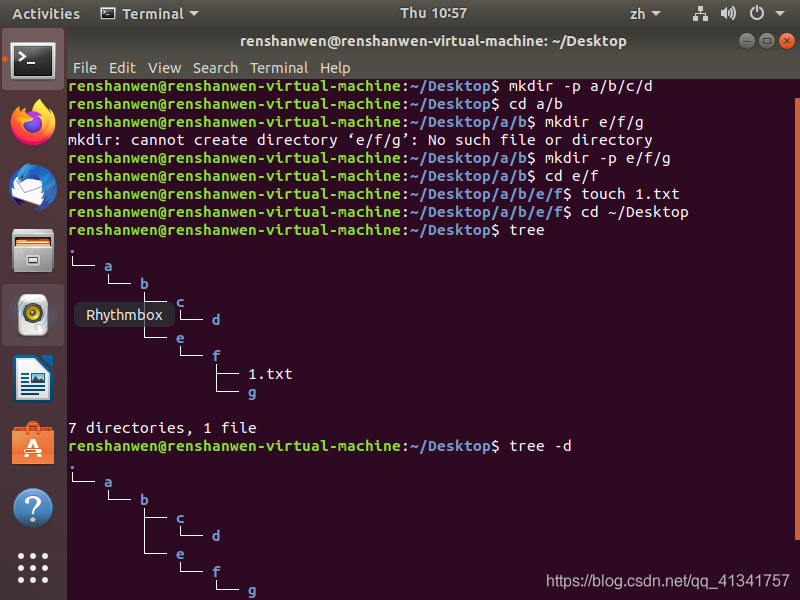Open the File menu
Image resolution: width=800 pixels, height=600 pixels.
click(x=85, y=68)
